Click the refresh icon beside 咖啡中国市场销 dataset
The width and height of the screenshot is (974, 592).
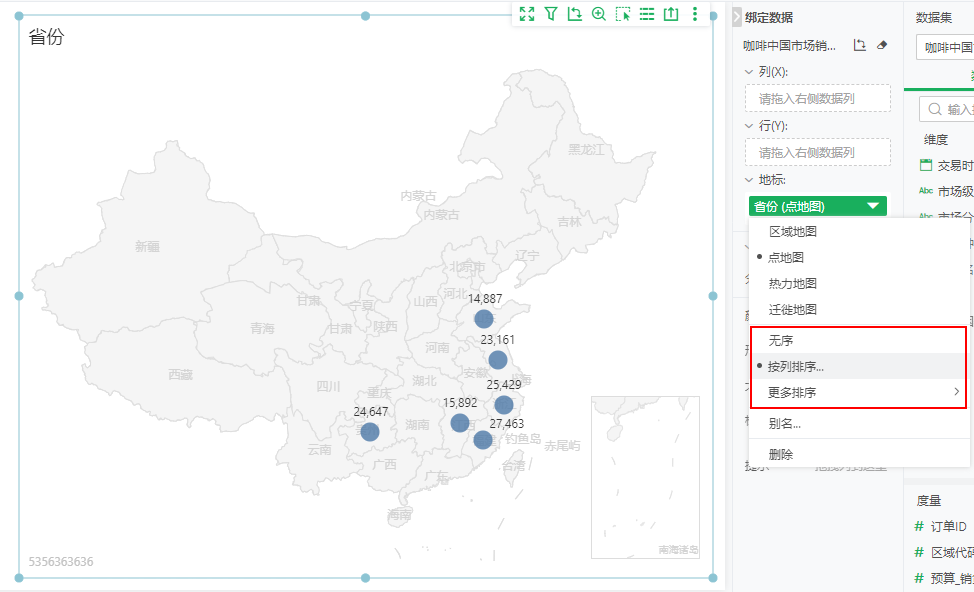[x=861, y=45]
